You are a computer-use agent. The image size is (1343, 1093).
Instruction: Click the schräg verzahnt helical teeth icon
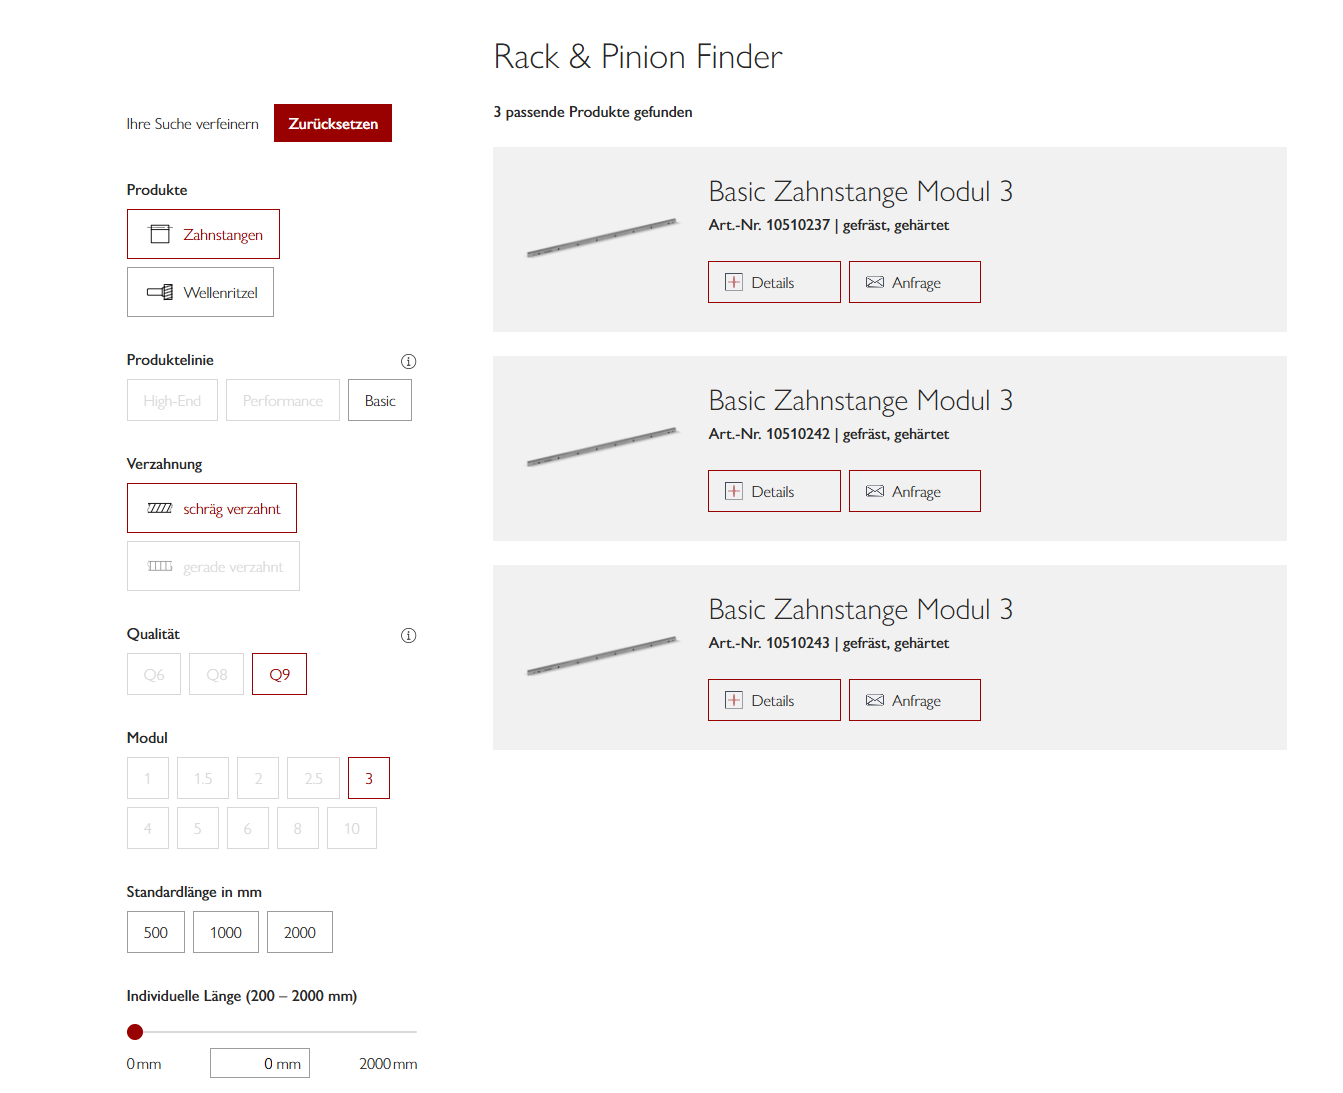(x=160, y=508)
